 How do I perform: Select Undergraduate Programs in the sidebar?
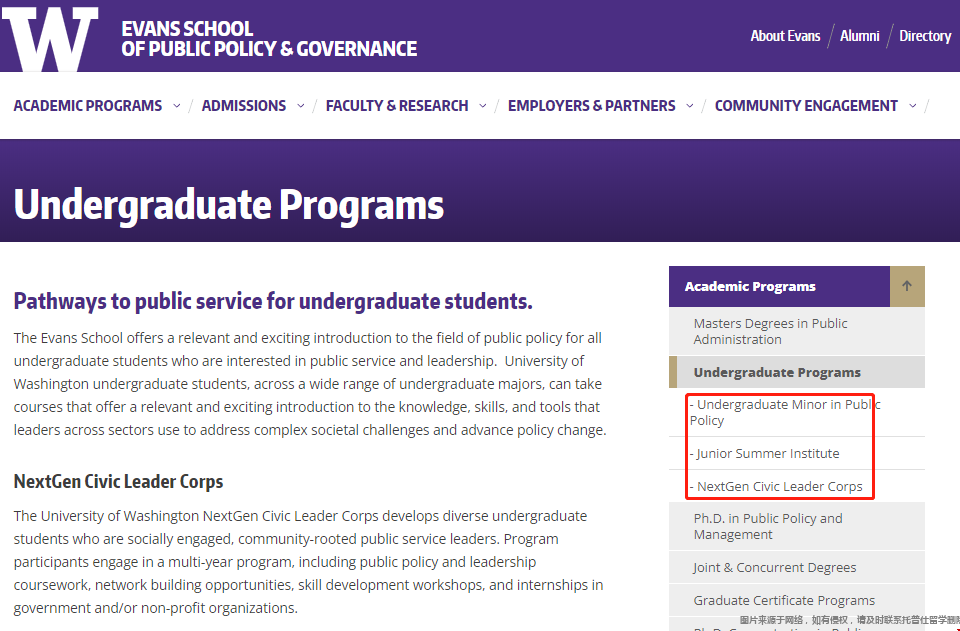tap(797, 372)
